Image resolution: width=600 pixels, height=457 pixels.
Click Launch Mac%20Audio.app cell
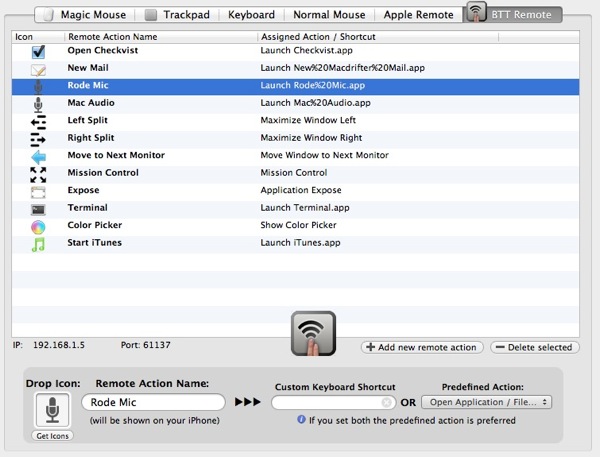tap(315, 103)
